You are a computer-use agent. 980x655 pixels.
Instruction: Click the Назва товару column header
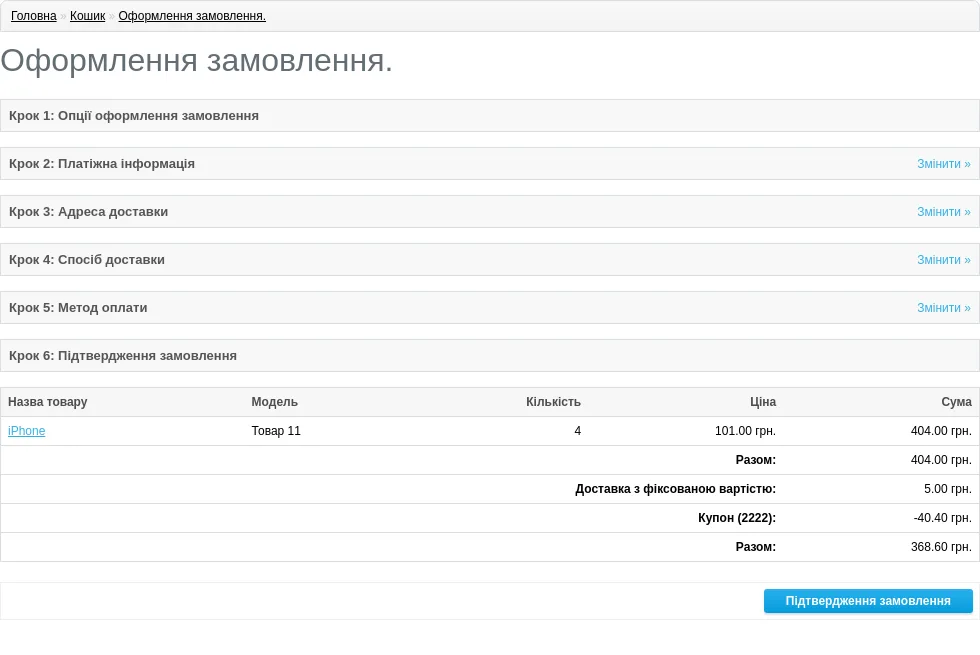(x=48, y=402)
